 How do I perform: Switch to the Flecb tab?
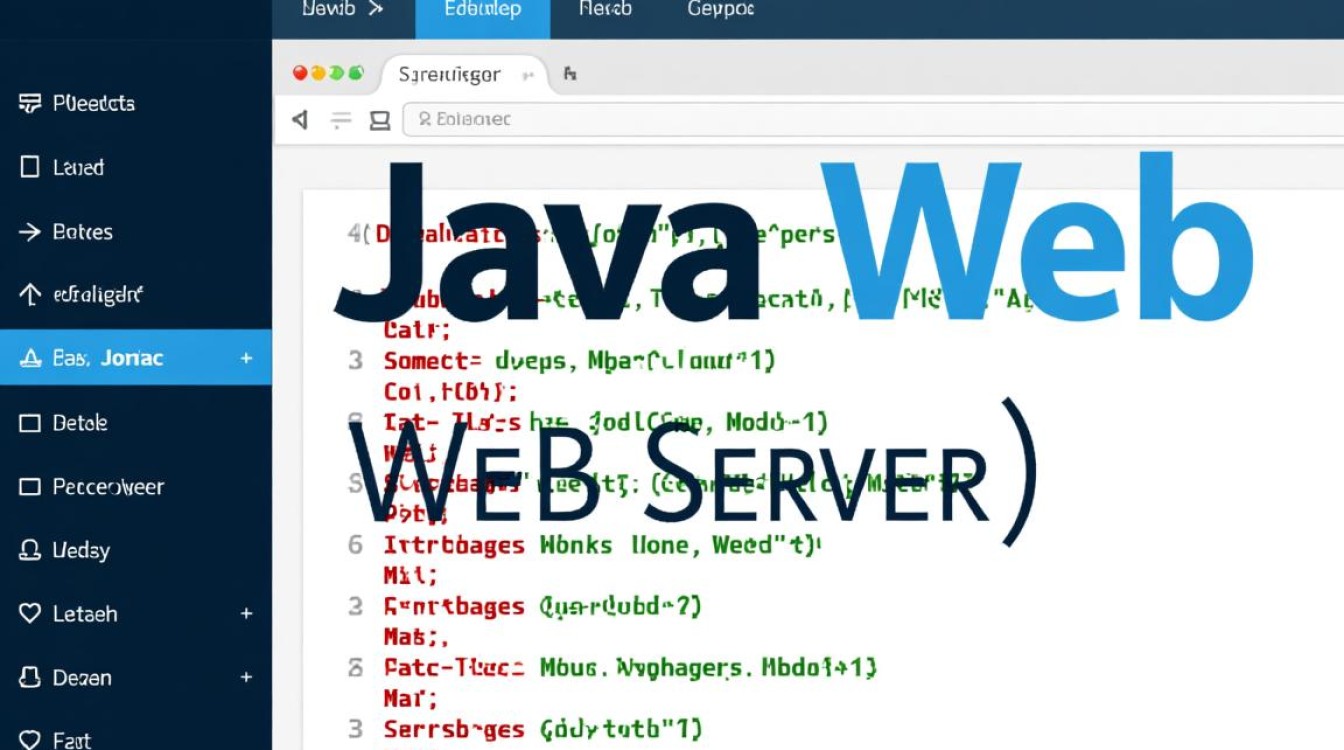click(x=605, y=10)
